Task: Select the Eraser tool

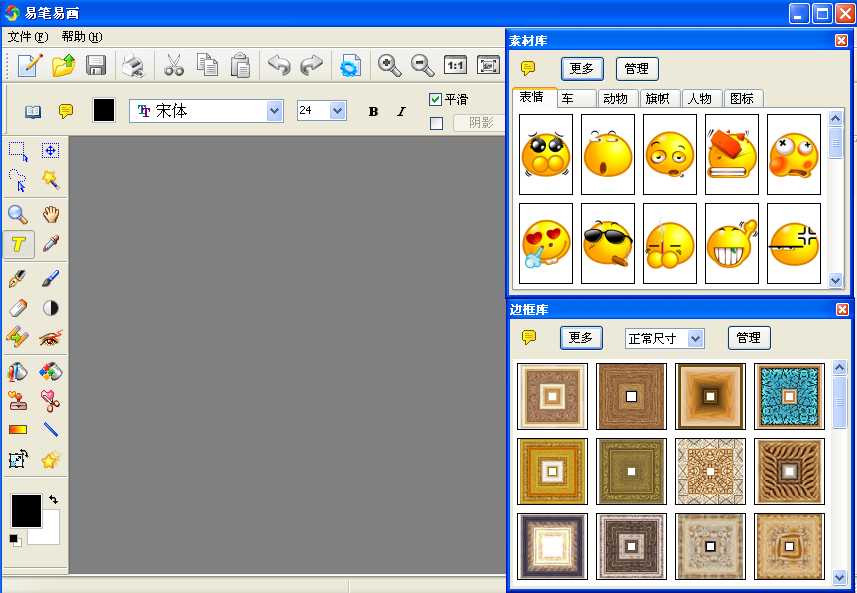Action: [x=18, y=308]
